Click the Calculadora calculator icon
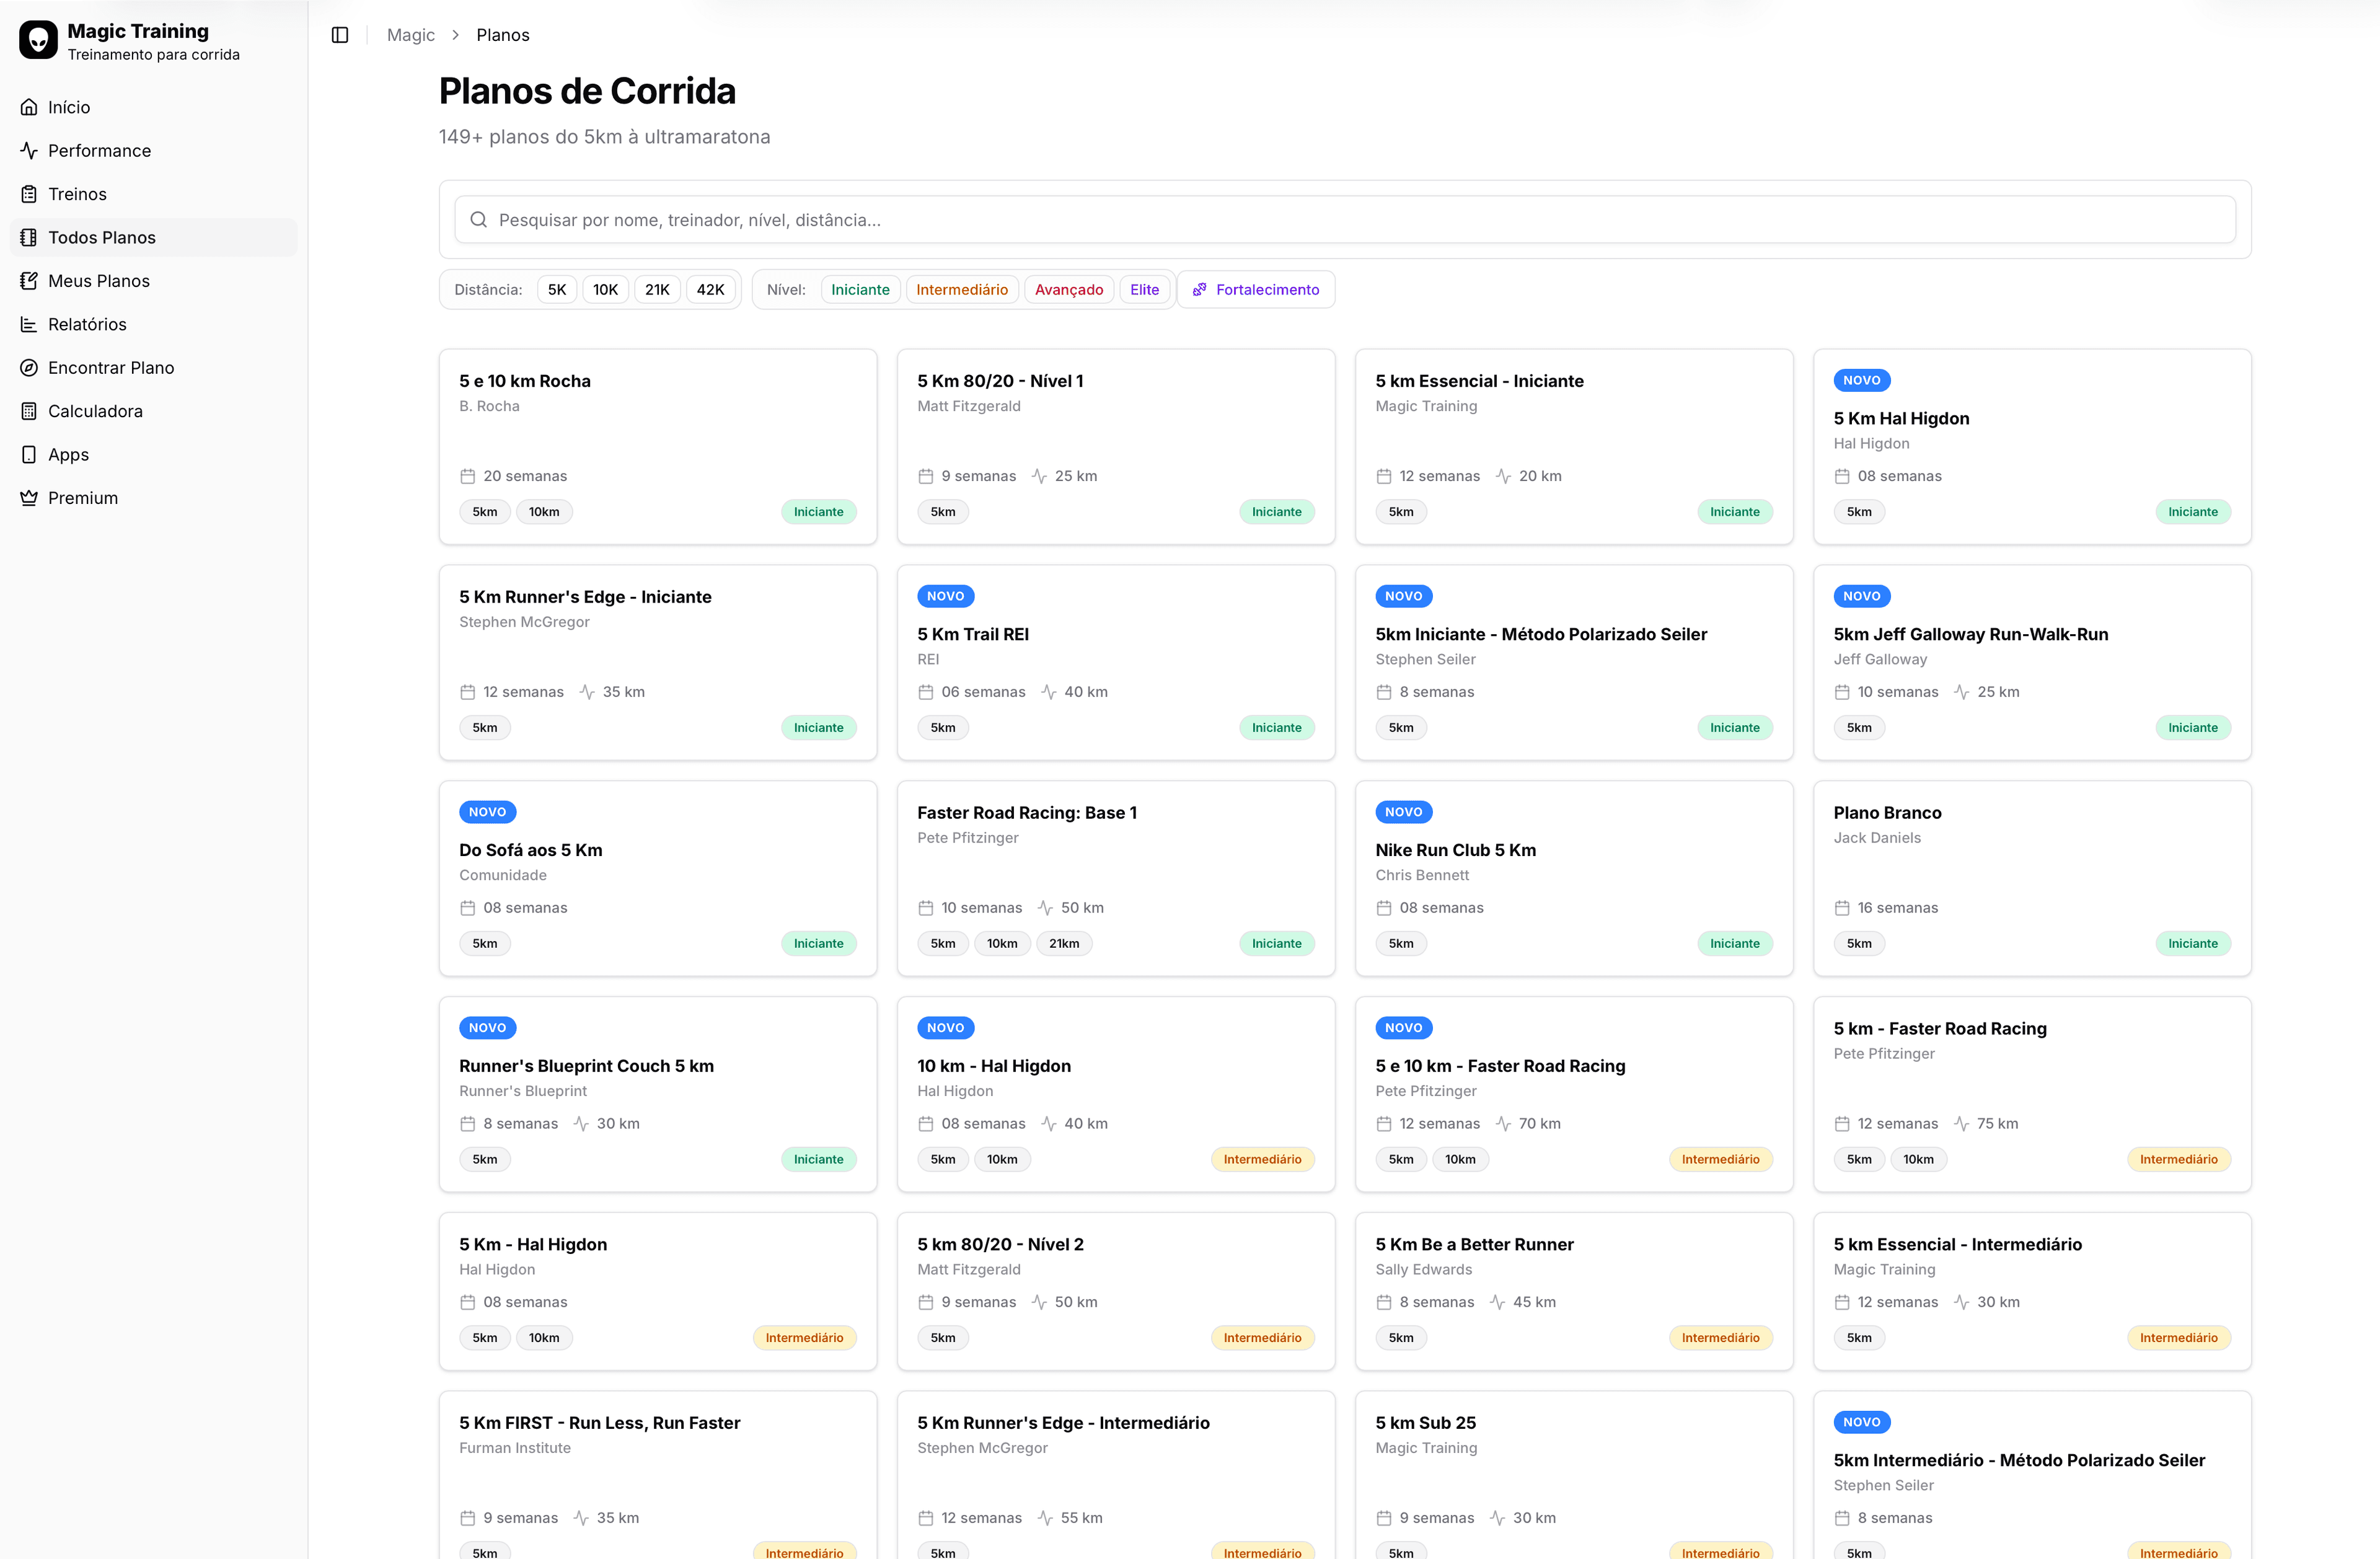Image resolution: width=2380 pixels, height=1559 pixels. (x=29, y=411)
